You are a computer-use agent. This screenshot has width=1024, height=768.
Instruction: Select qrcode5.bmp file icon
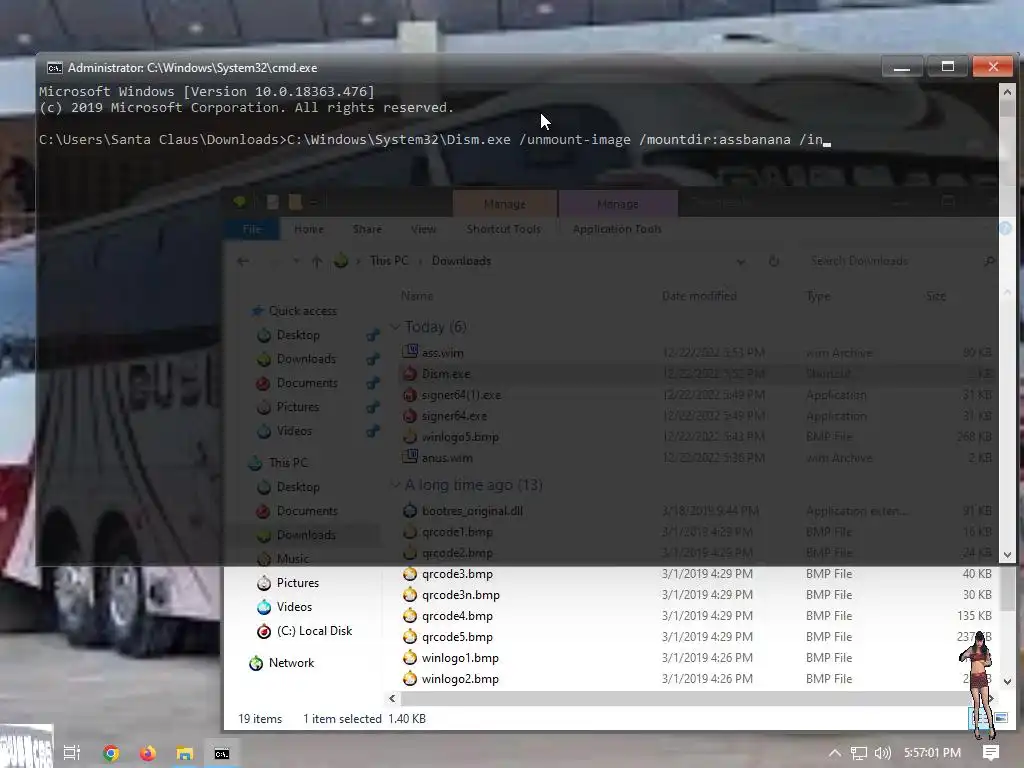coord(409,637)
